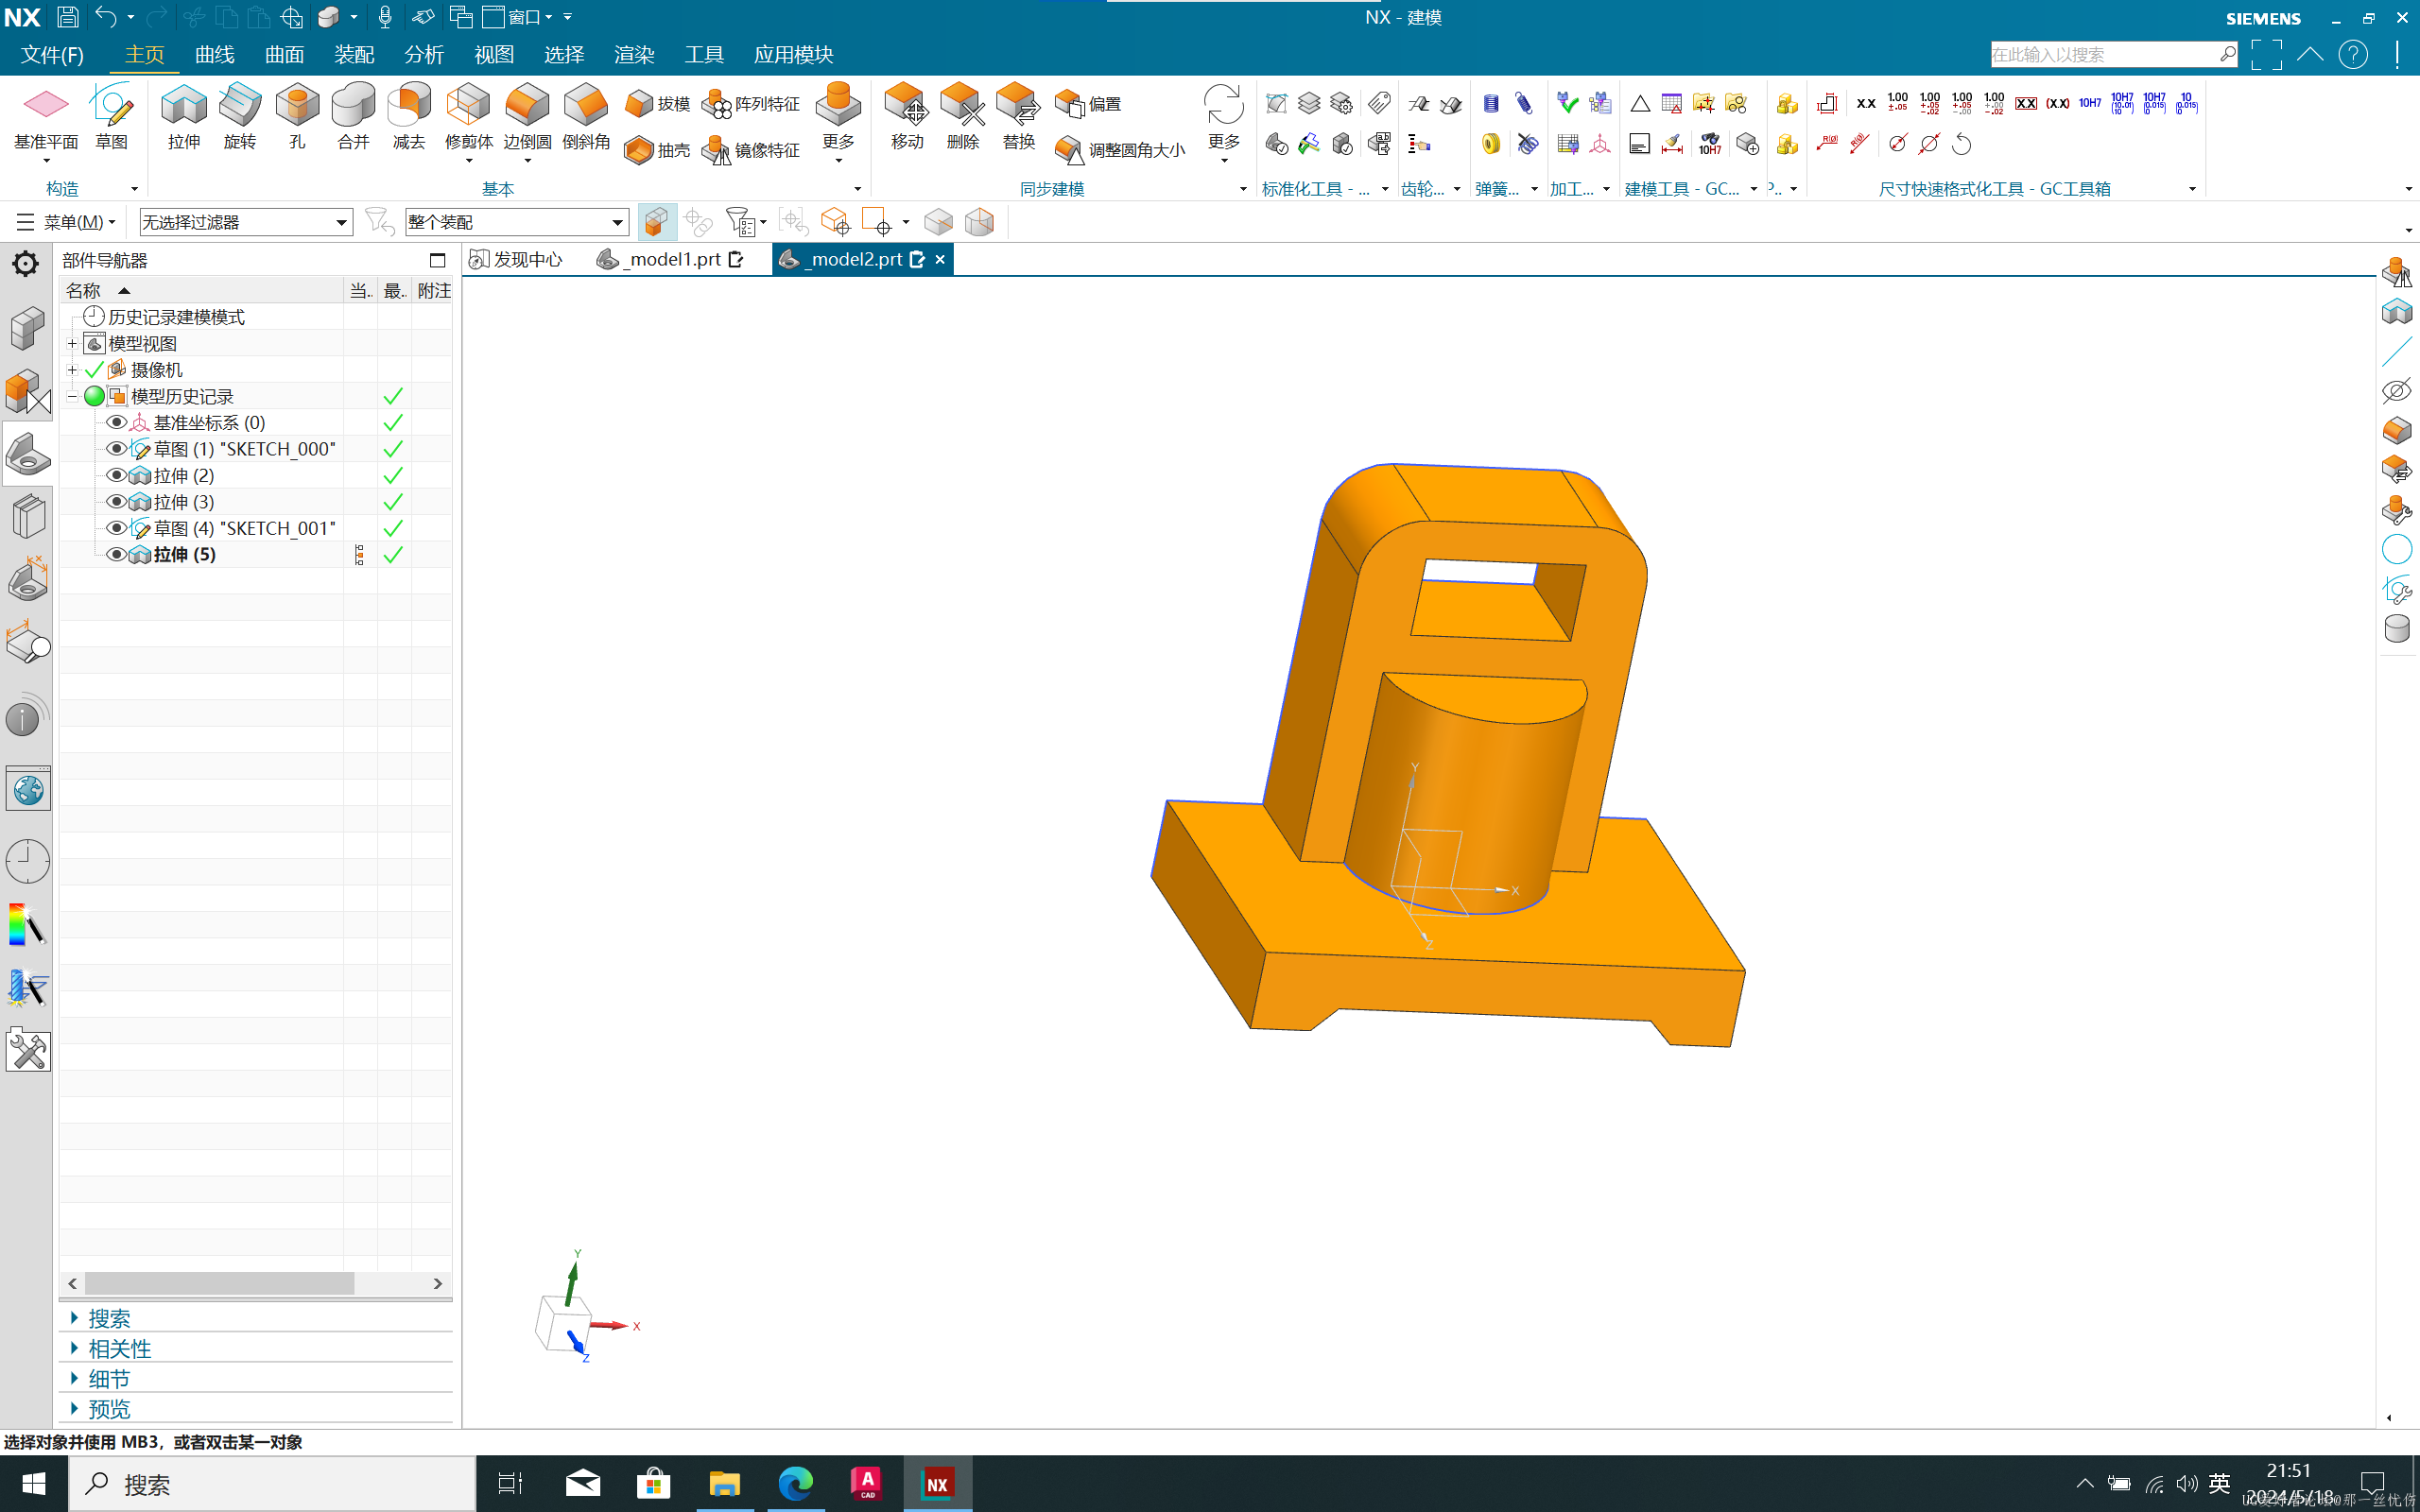Select the Extrude (拉伸) tool

click(184, 117)
